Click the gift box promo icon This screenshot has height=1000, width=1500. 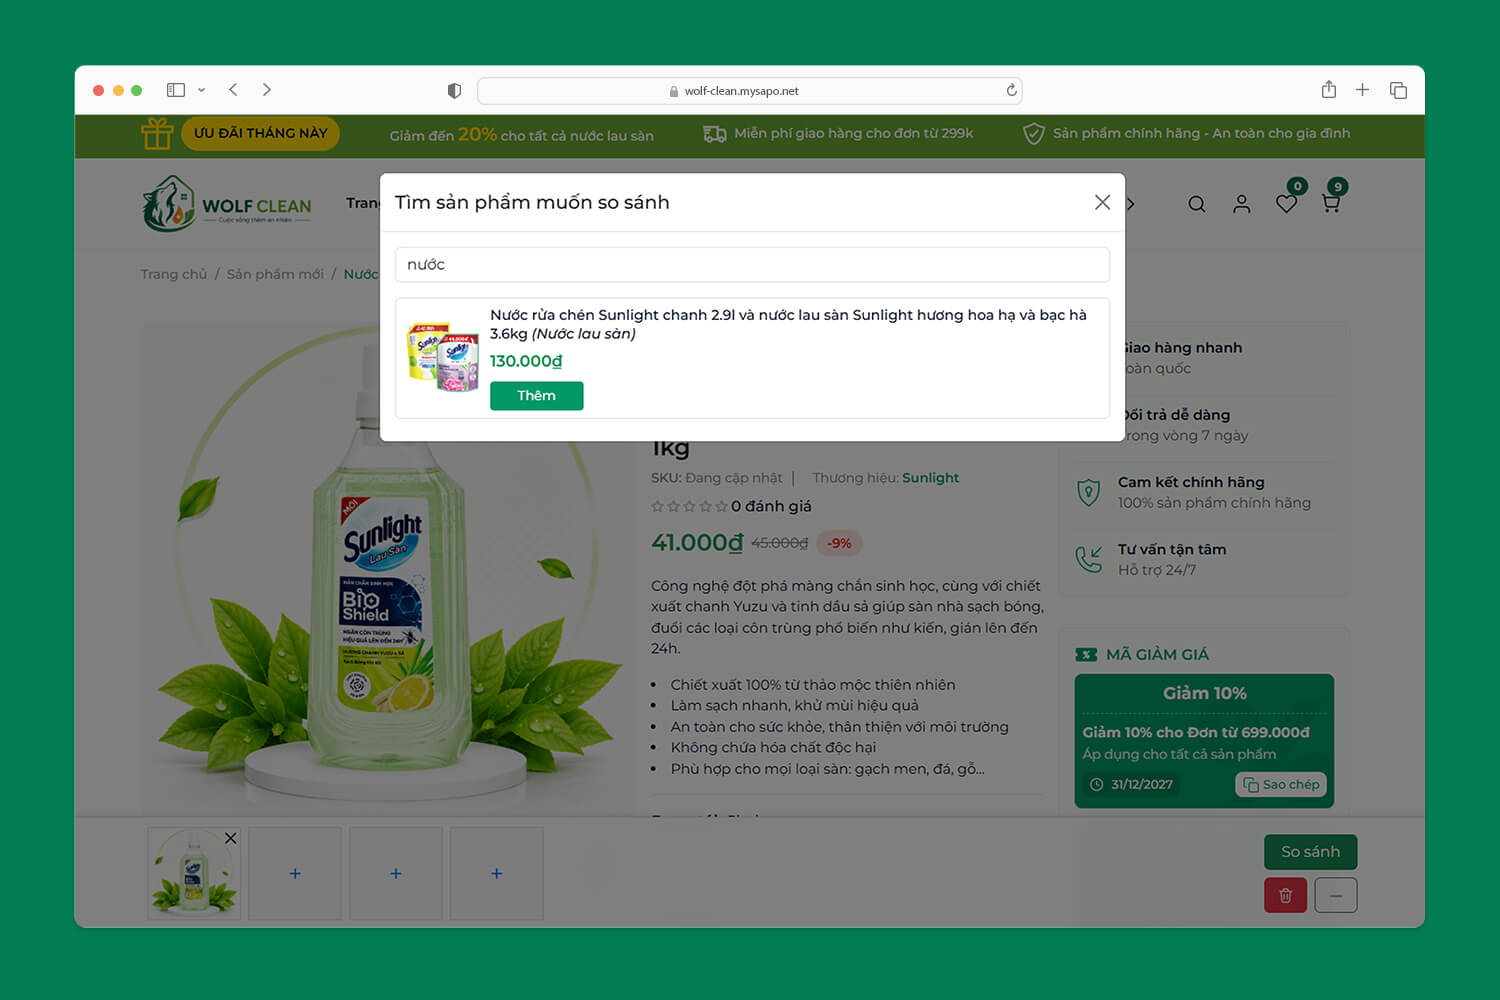pyautogui.click(x=157, y=133)
